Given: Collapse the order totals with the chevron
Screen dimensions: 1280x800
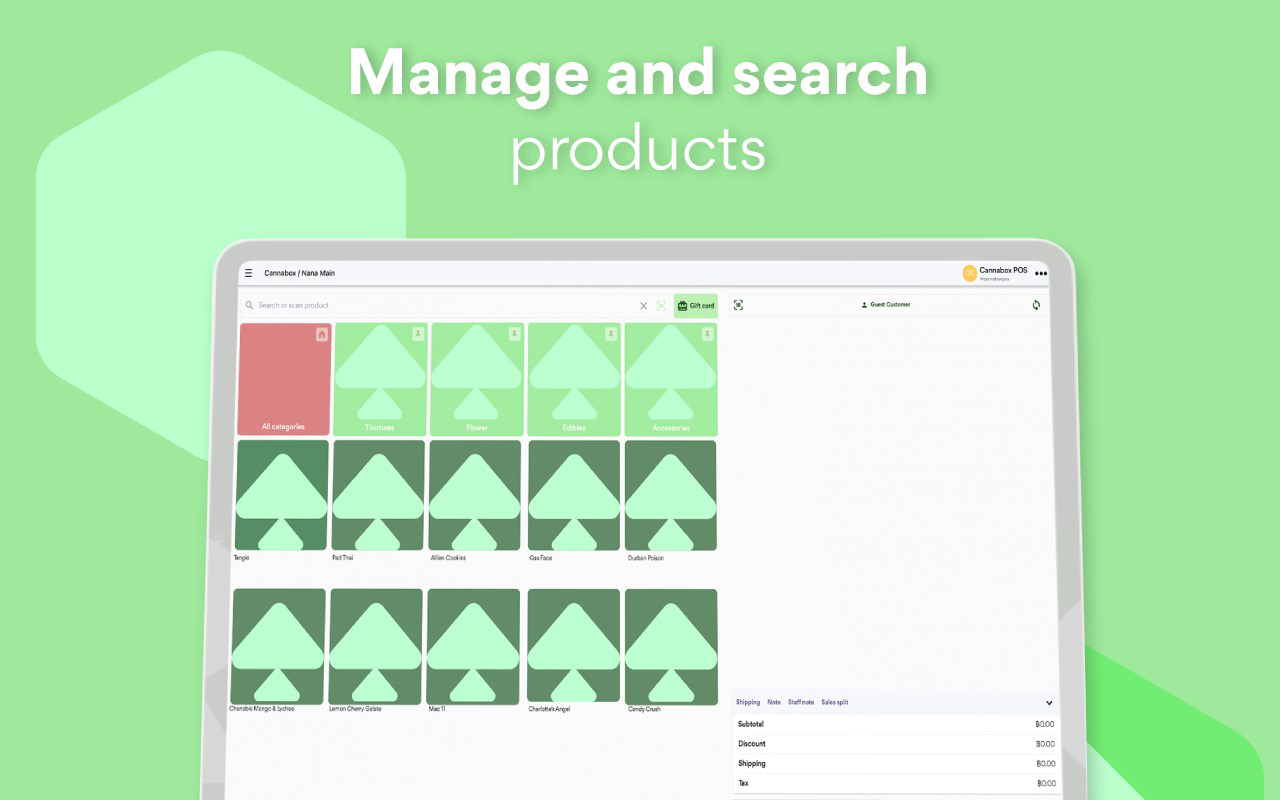Looking at the screenshot, I should pos(1049,703).
